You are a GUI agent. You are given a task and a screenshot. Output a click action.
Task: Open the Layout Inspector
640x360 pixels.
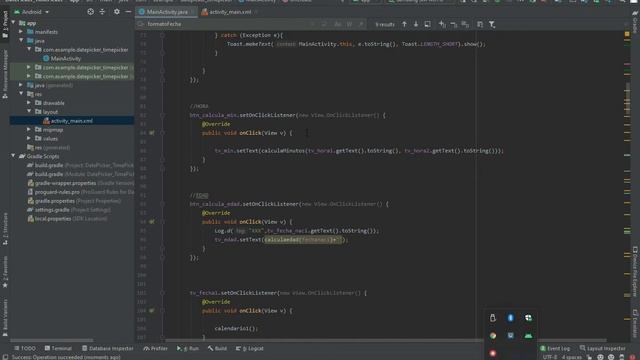click(x=602, y=349)
